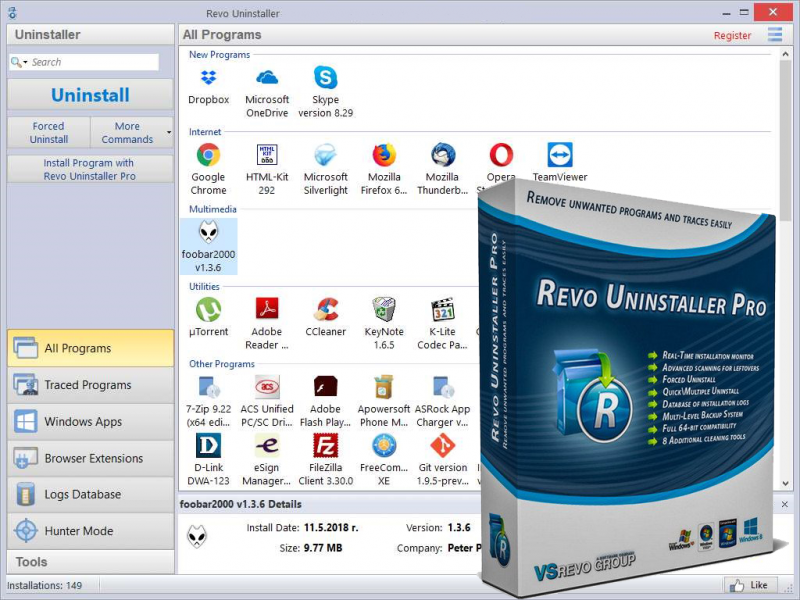The width and height of the screenshot is (800, 600).
Task: Click the big Uninstall button
Action: click(x=90, y=95)
